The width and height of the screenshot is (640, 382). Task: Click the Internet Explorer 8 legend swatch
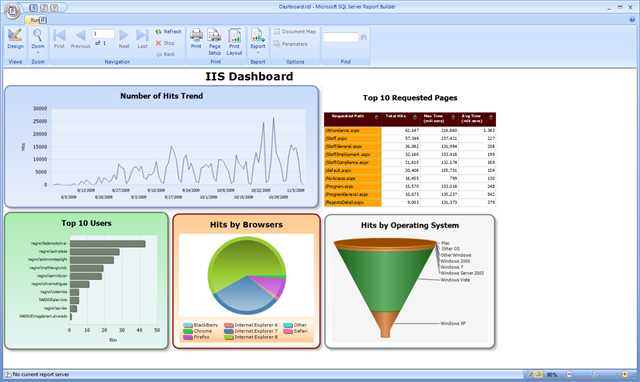(x=229, y=337)
